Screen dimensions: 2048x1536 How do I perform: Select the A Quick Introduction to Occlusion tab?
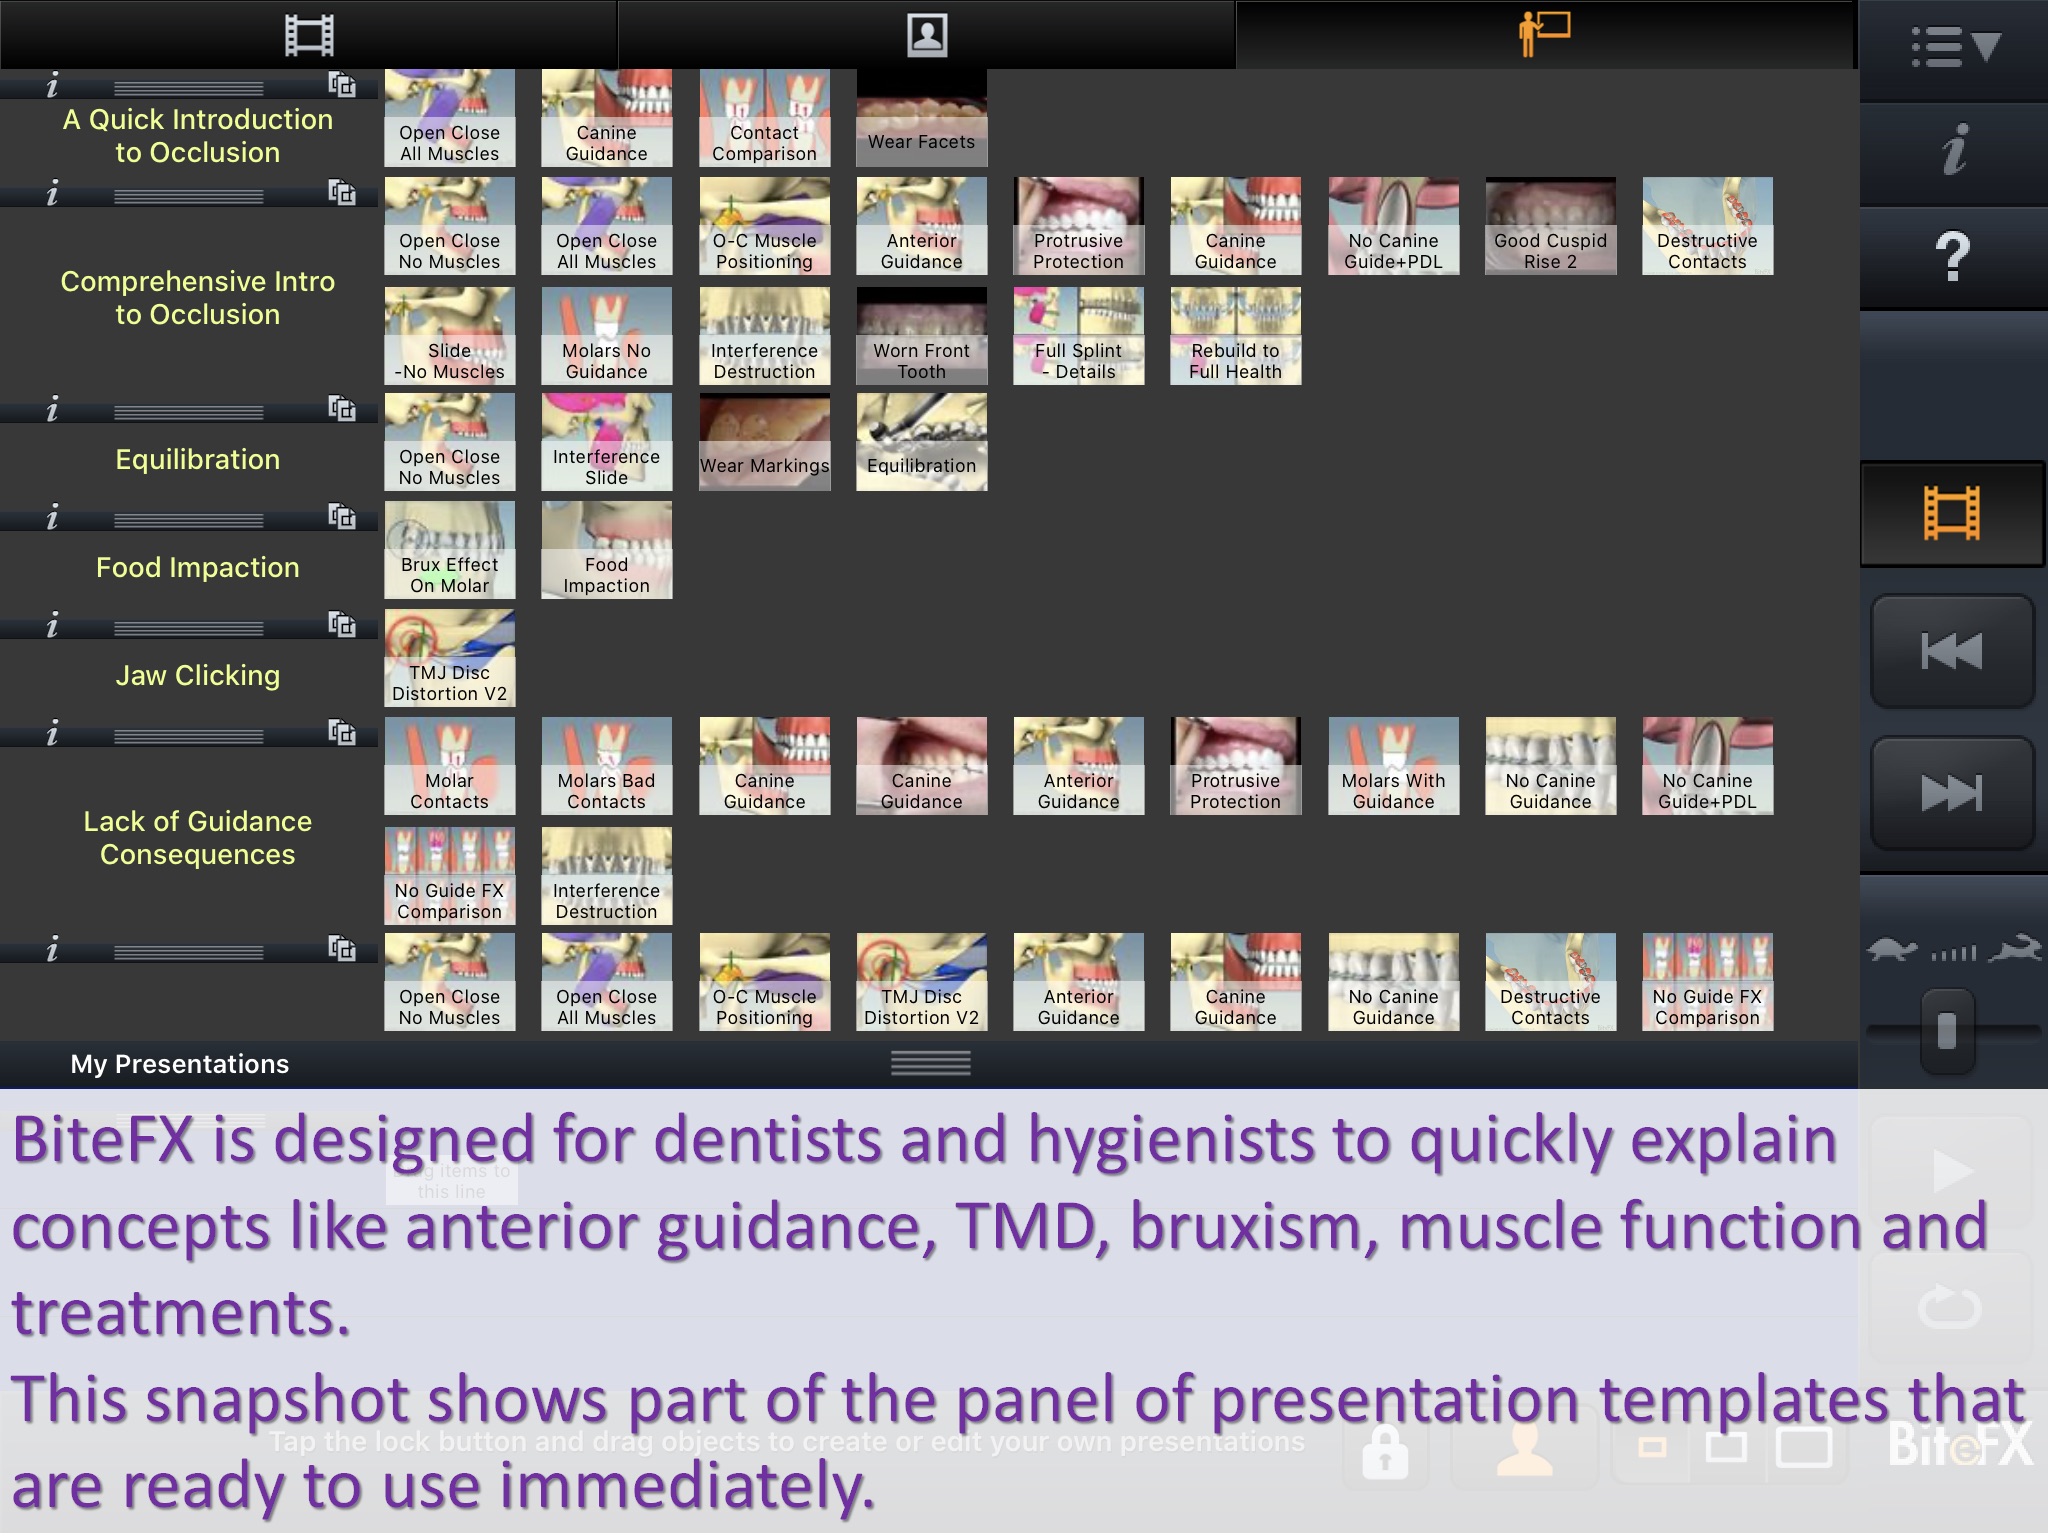(x=197, y=137)
